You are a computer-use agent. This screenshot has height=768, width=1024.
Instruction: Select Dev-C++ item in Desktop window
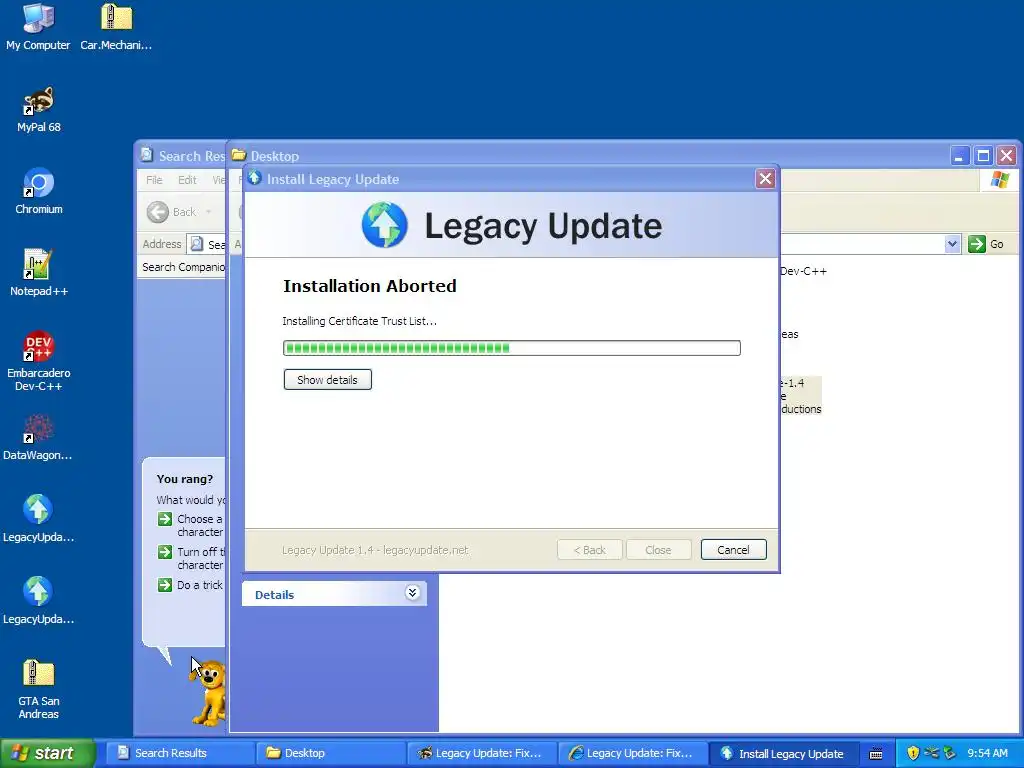(x=803, y=270)
